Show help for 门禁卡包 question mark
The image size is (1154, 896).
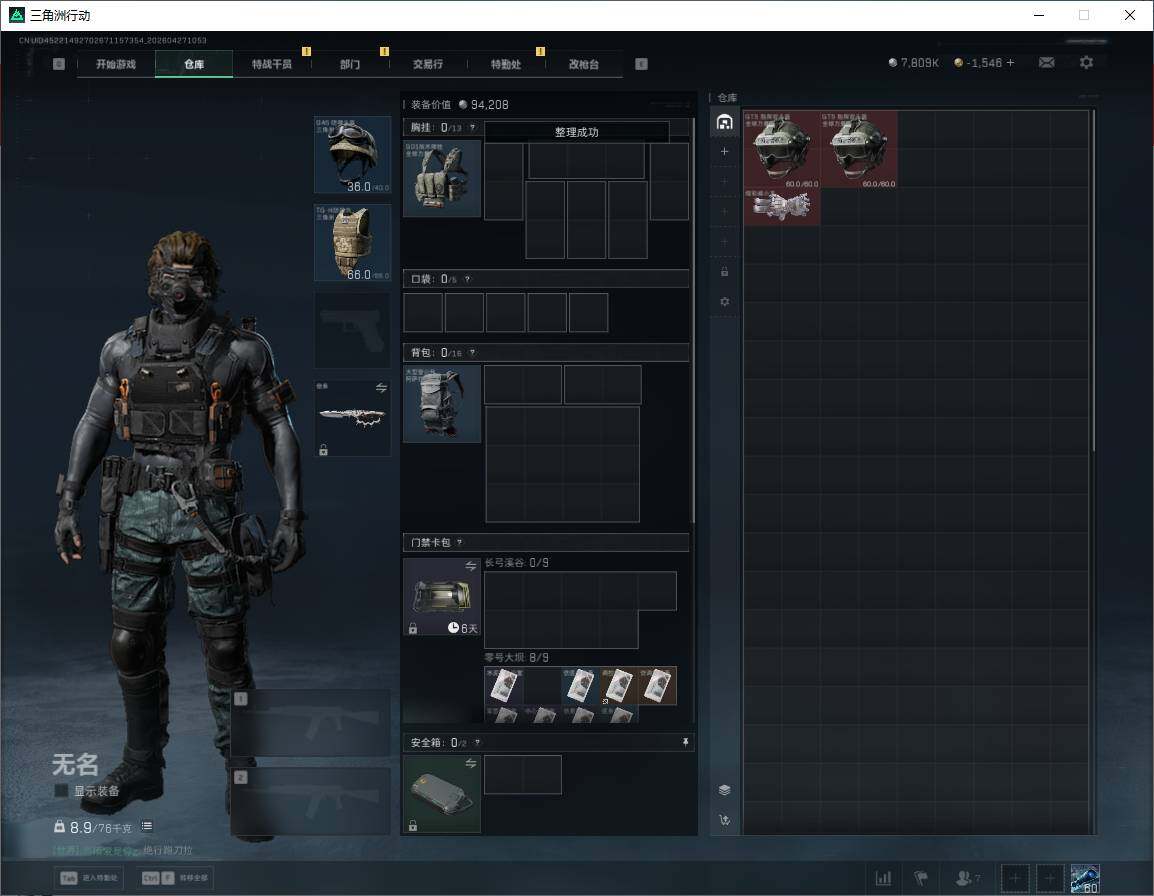coord(459,543)
